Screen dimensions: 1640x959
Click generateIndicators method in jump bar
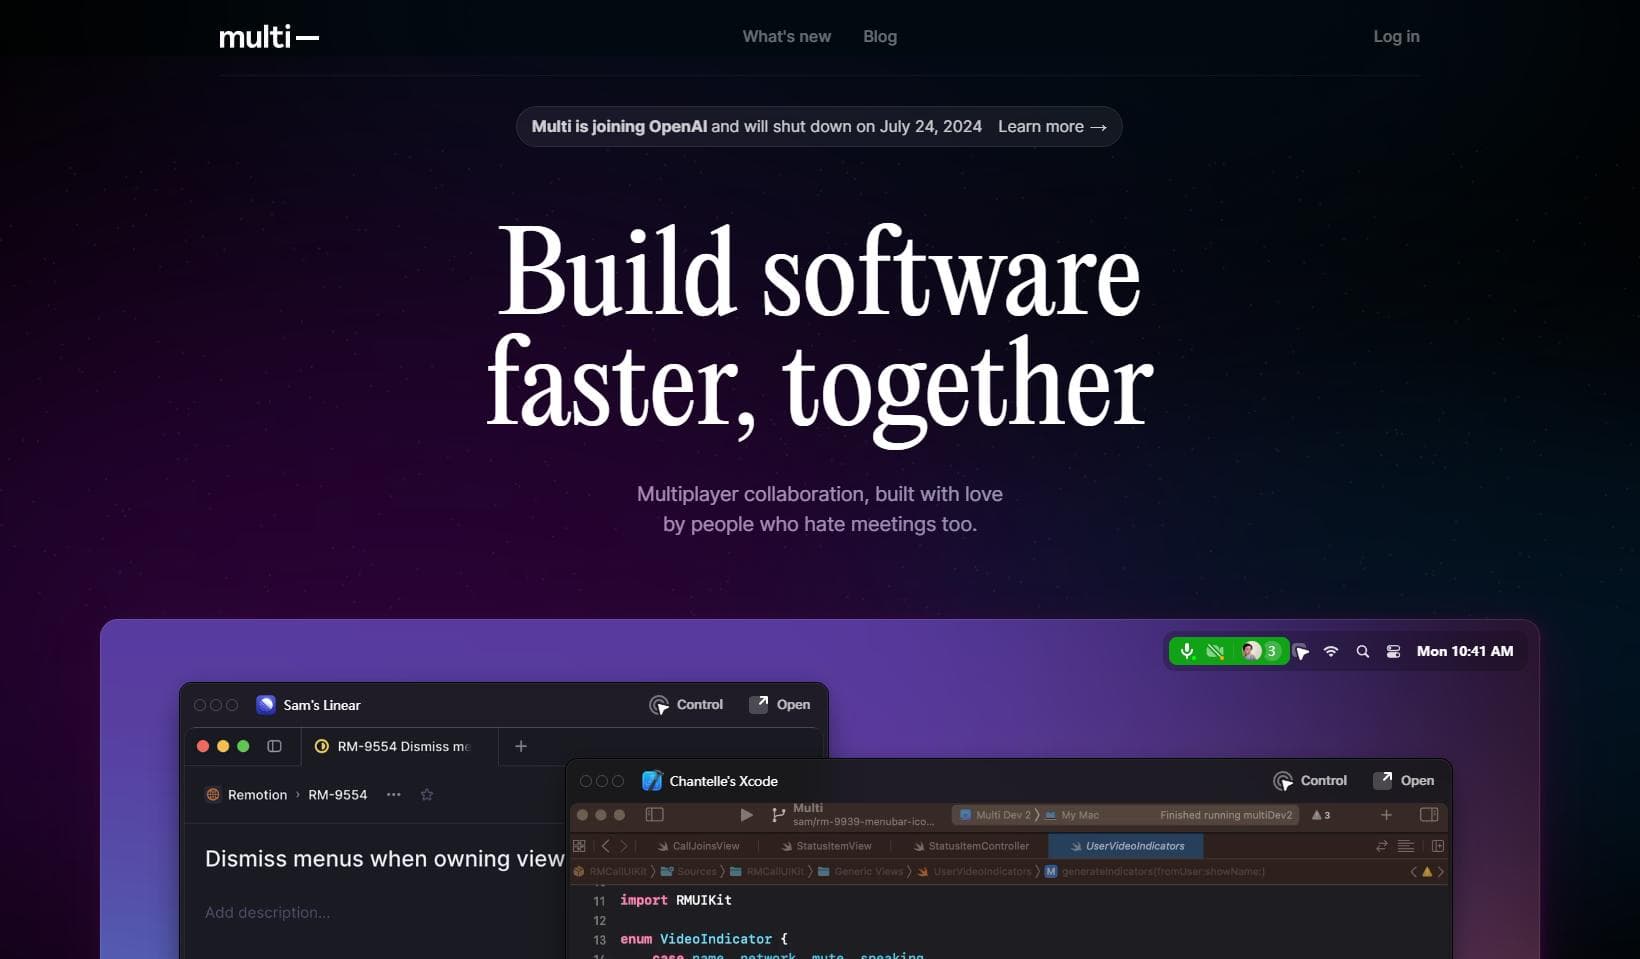1155,872
